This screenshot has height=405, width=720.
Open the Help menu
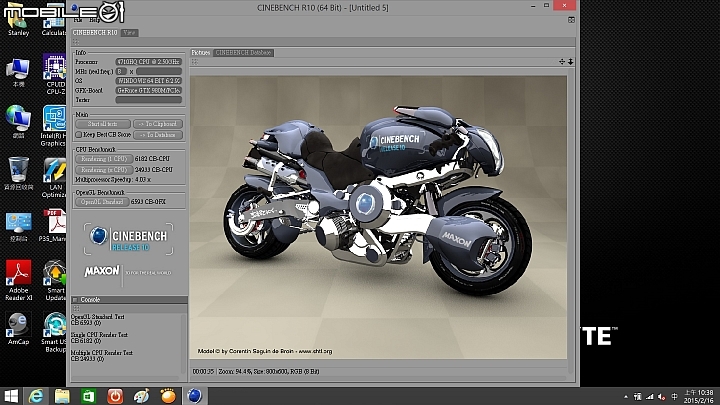click(95, 20)
